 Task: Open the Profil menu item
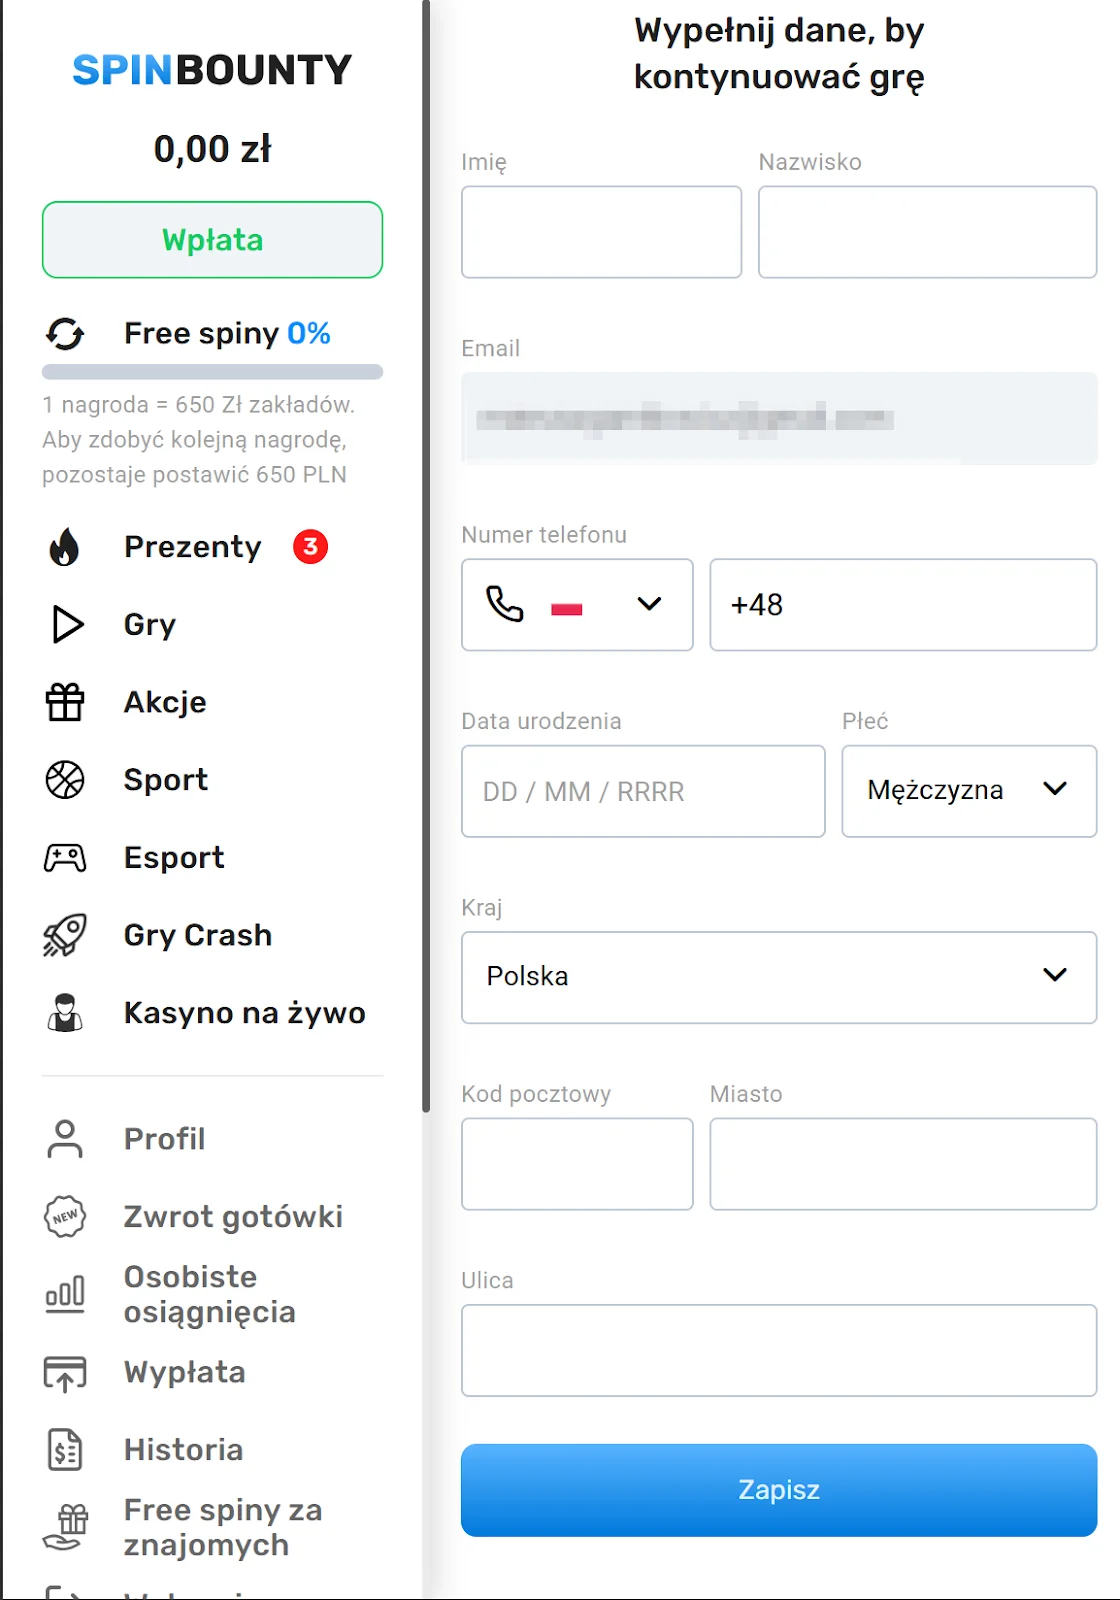coord(164,1139)
